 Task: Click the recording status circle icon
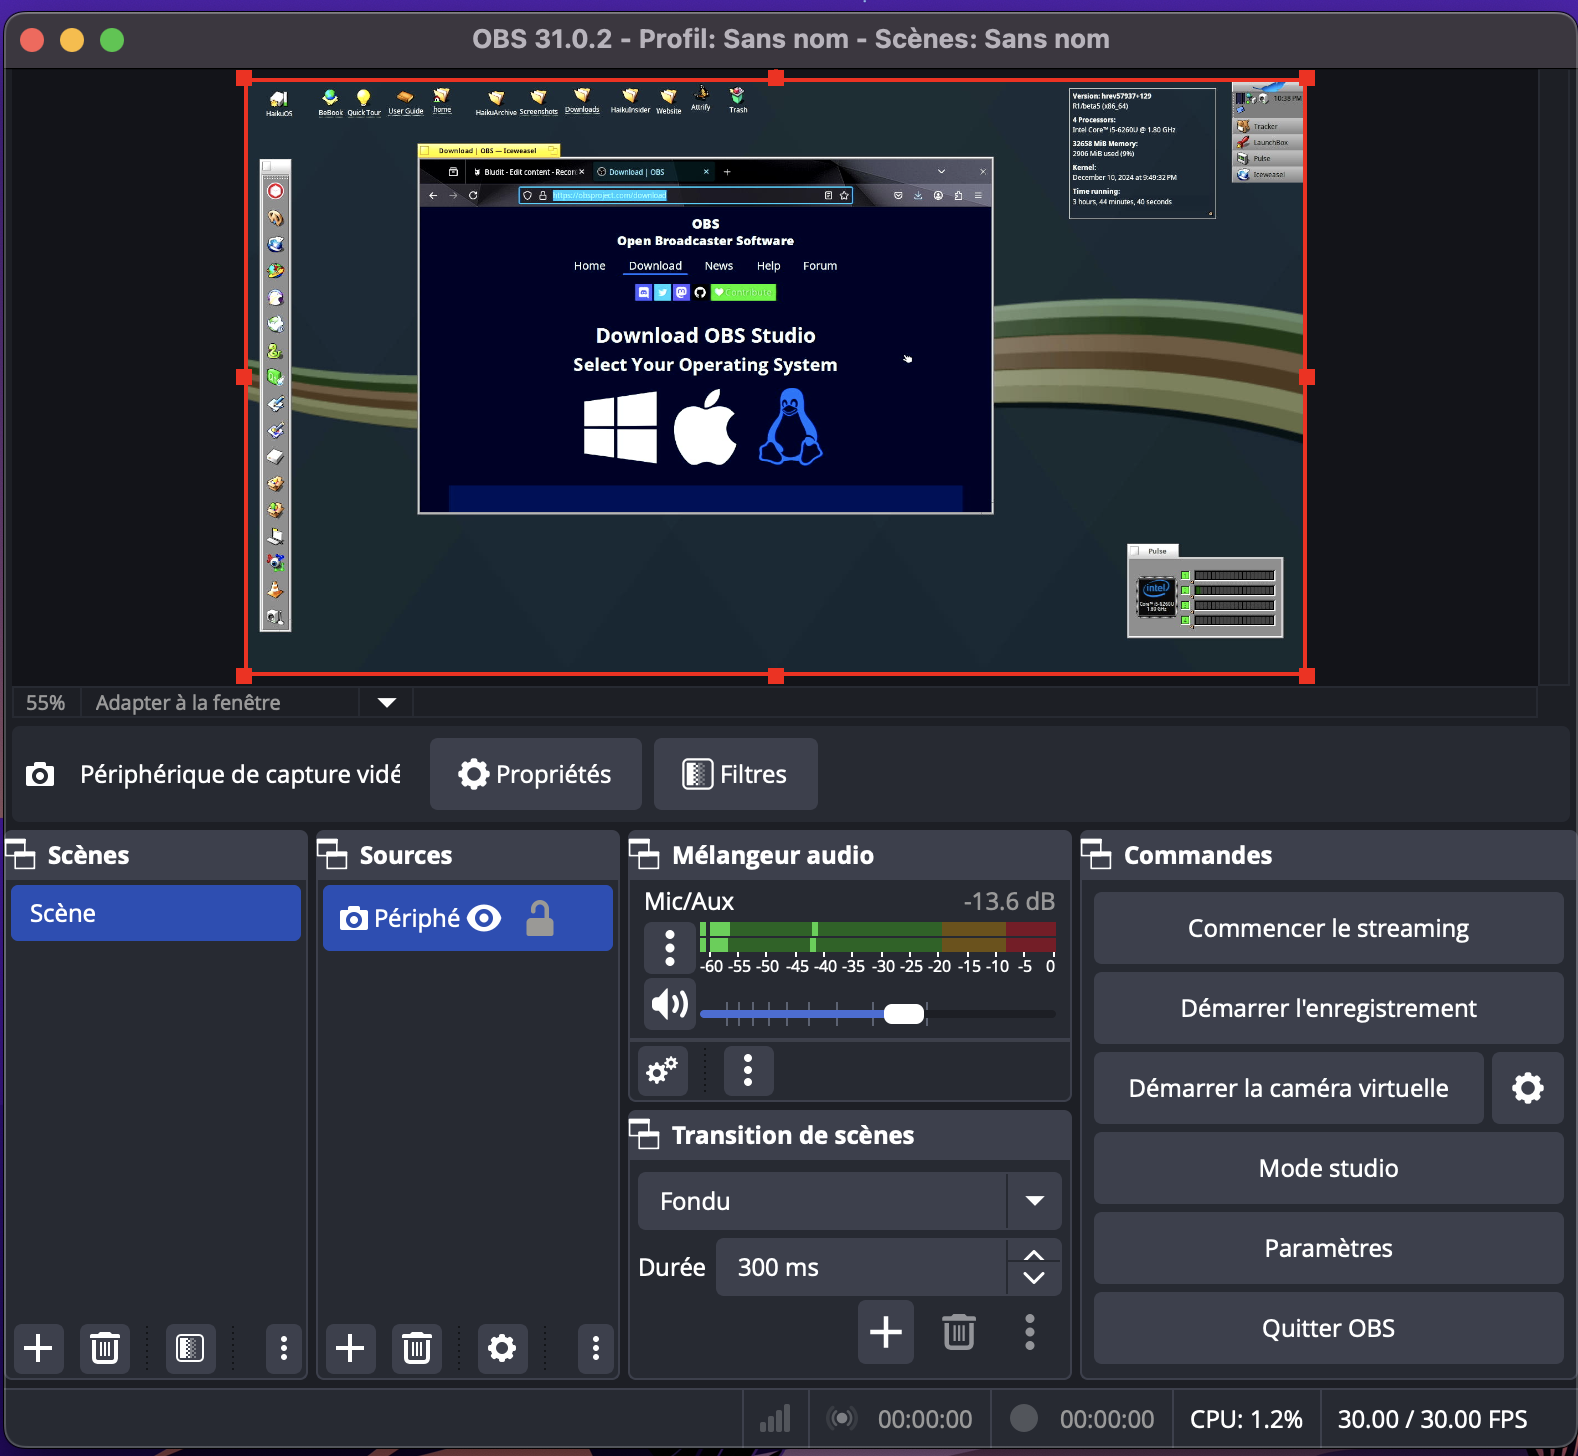click(1024, 1418)
